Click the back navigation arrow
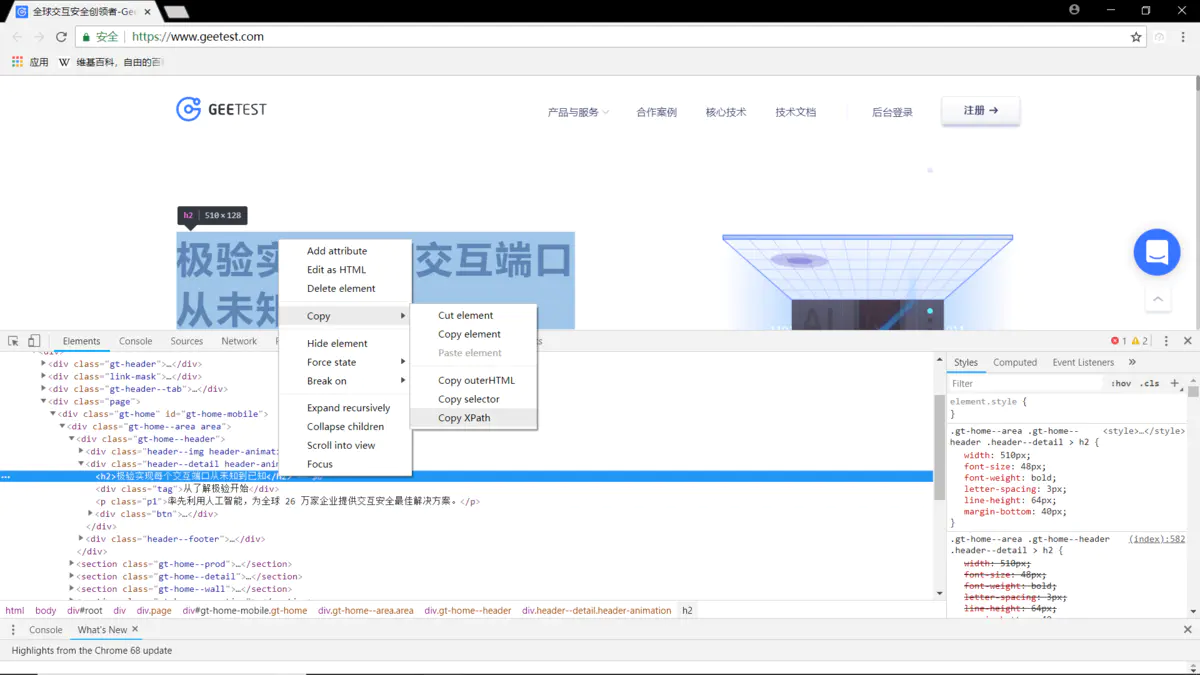 16,36
